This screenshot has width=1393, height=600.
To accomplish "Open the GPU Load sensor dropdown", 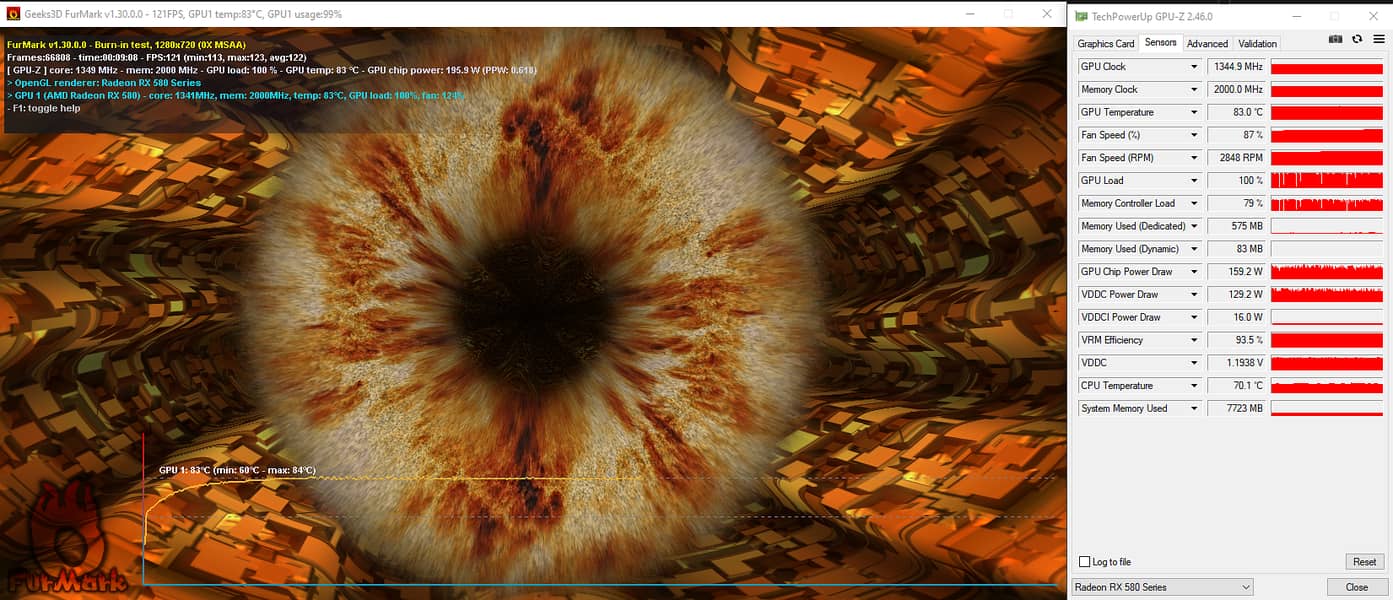I will click(1193, 181).
